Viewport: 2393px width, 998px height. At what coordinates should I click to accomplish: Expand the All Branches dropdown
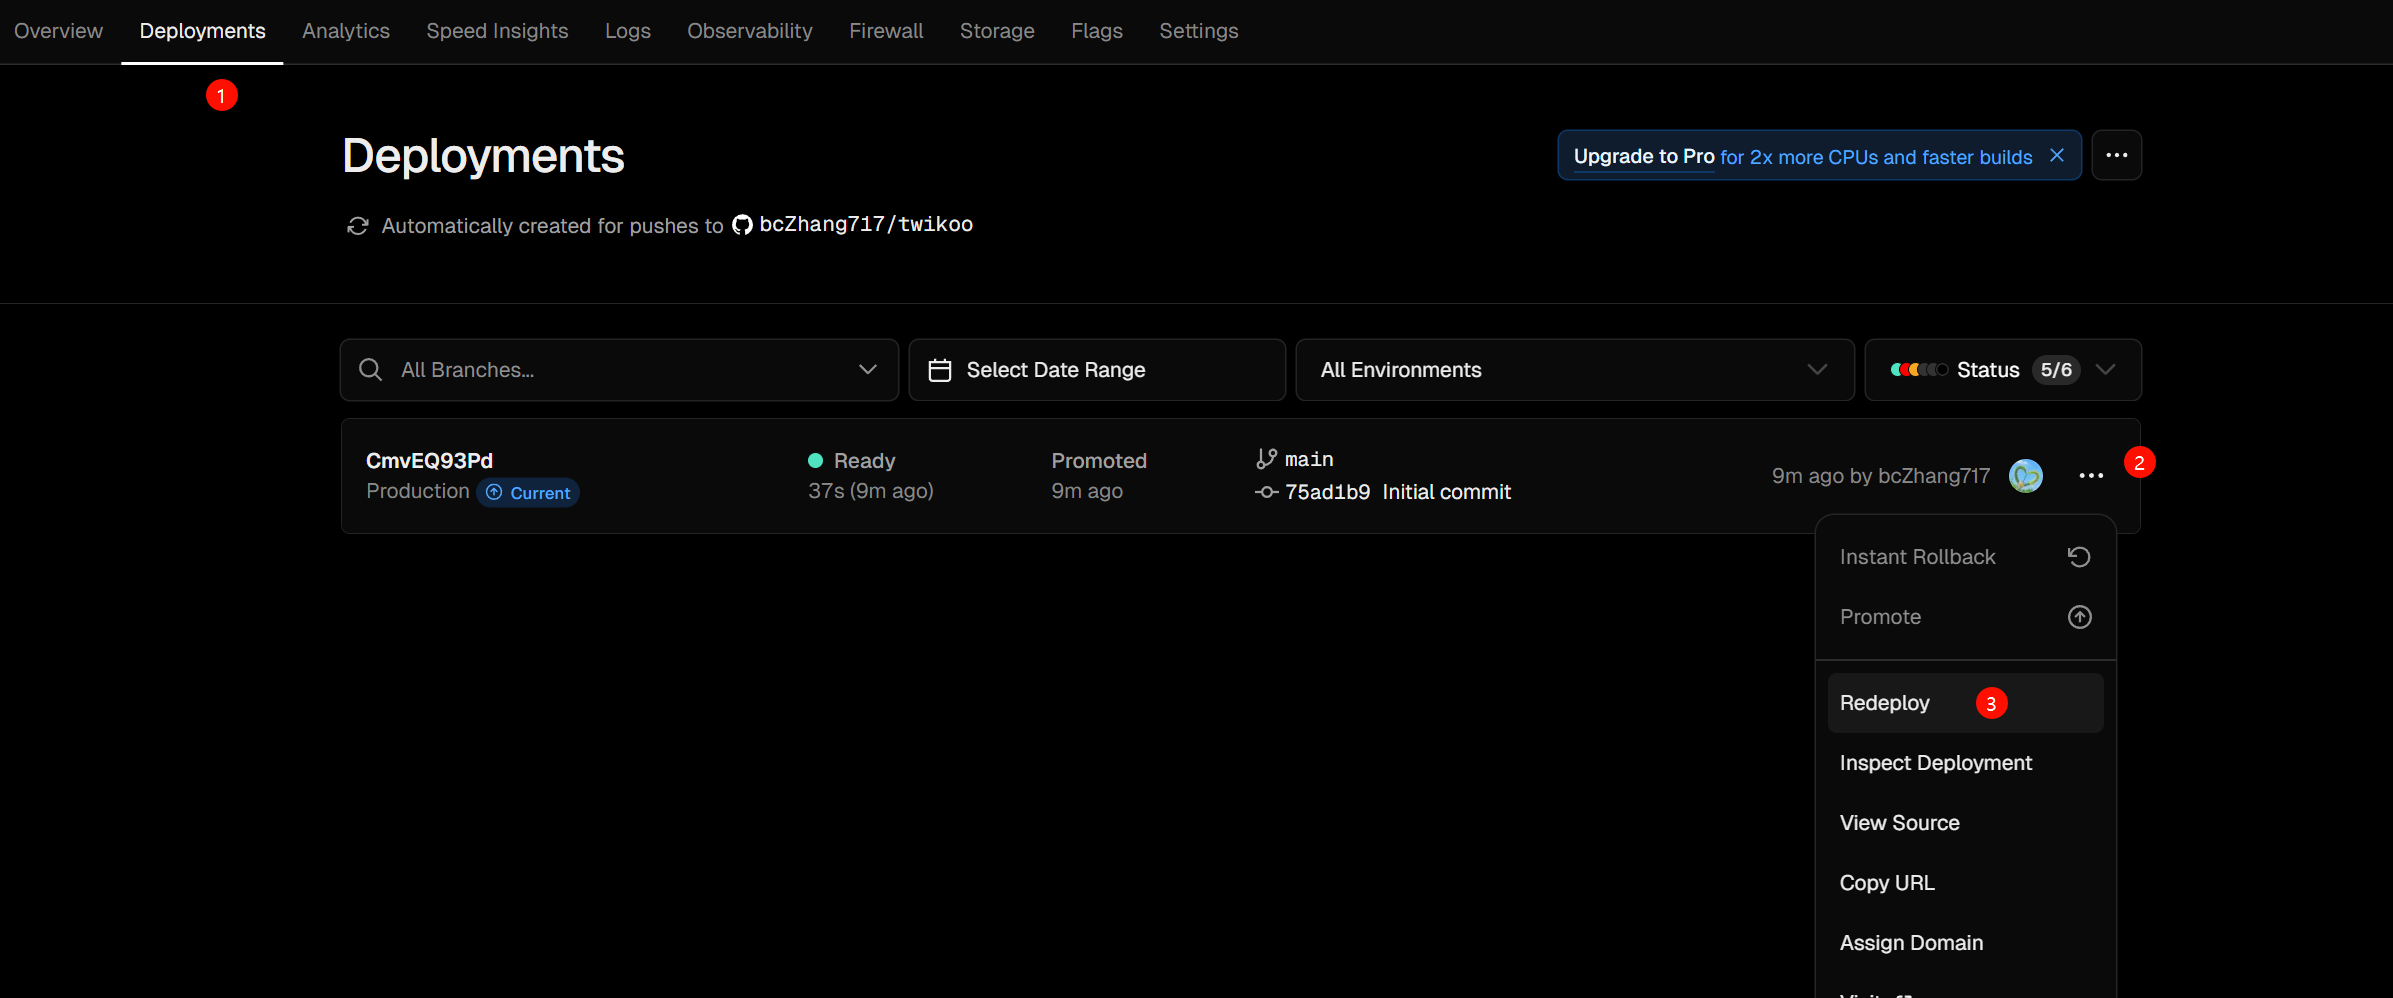(x=867, y=370)
